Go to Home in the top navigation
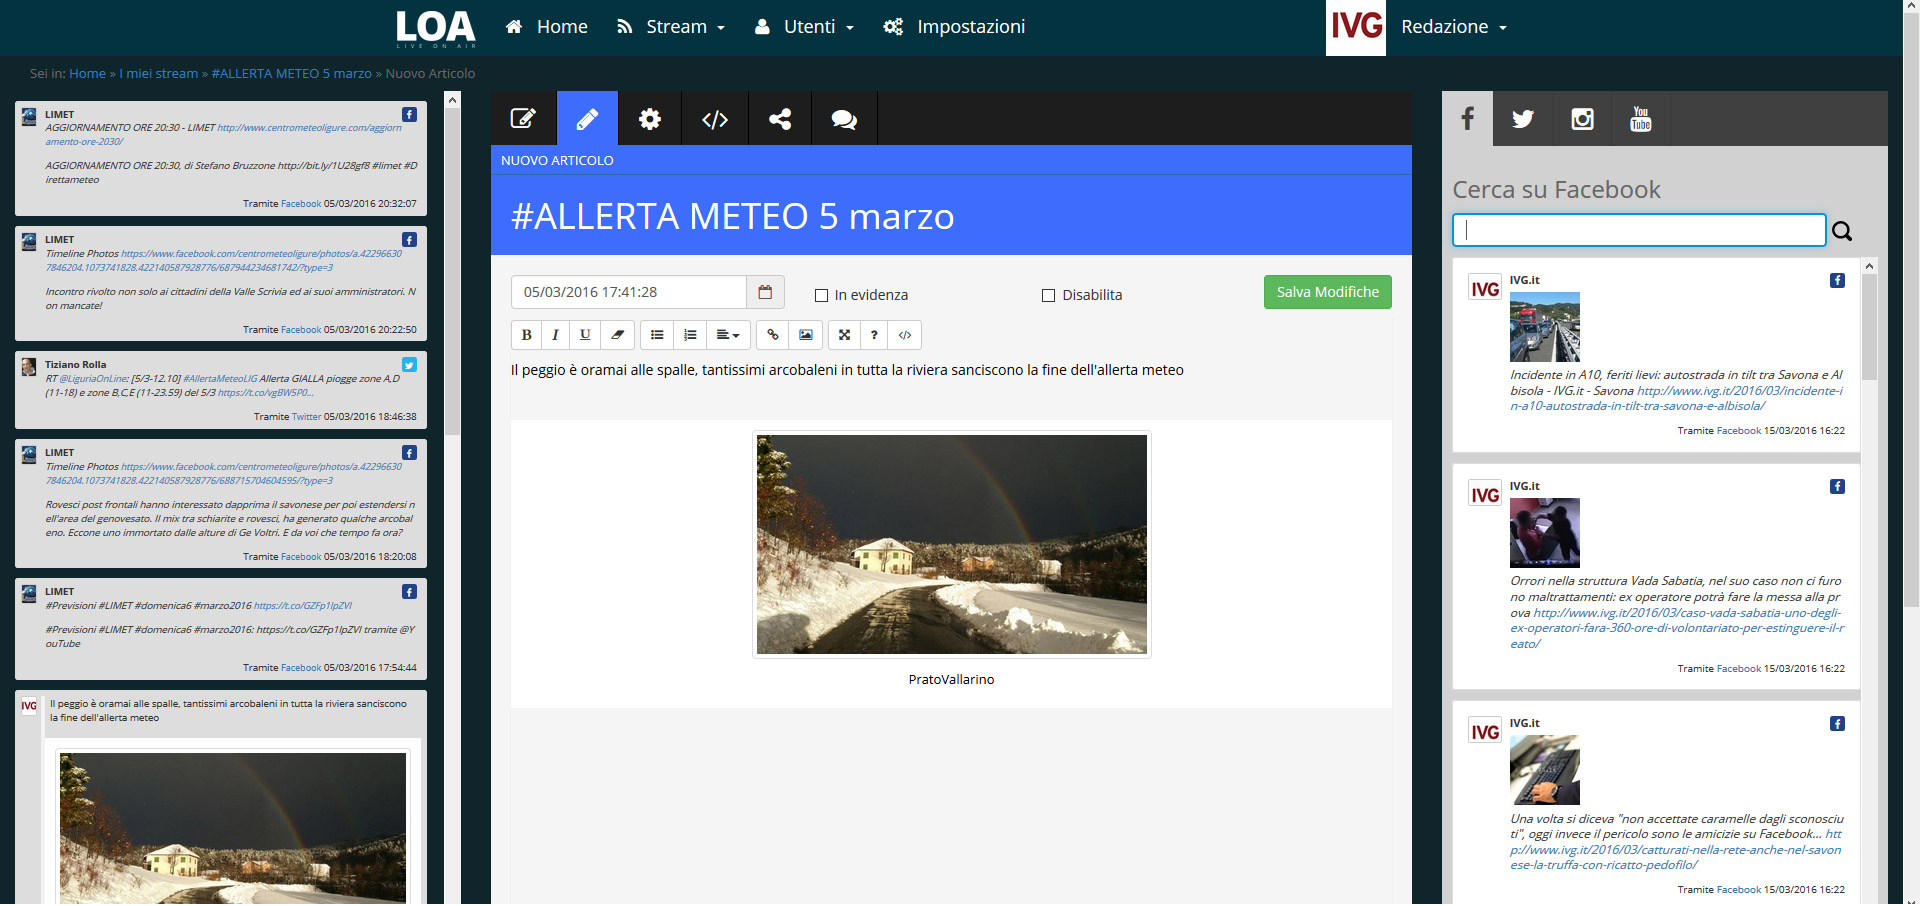Viewport: 1920px width, 906px height. tap(546, 27)
